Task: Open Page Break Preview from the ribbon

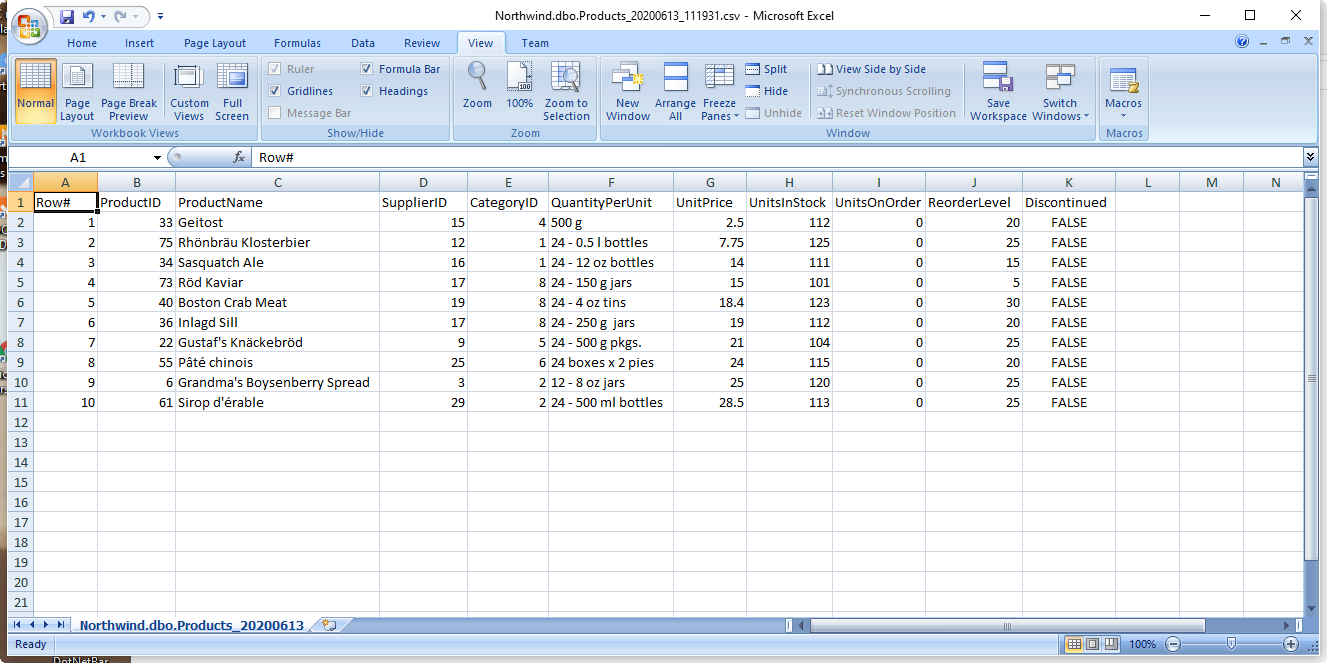Action: (x=129, y=91)
